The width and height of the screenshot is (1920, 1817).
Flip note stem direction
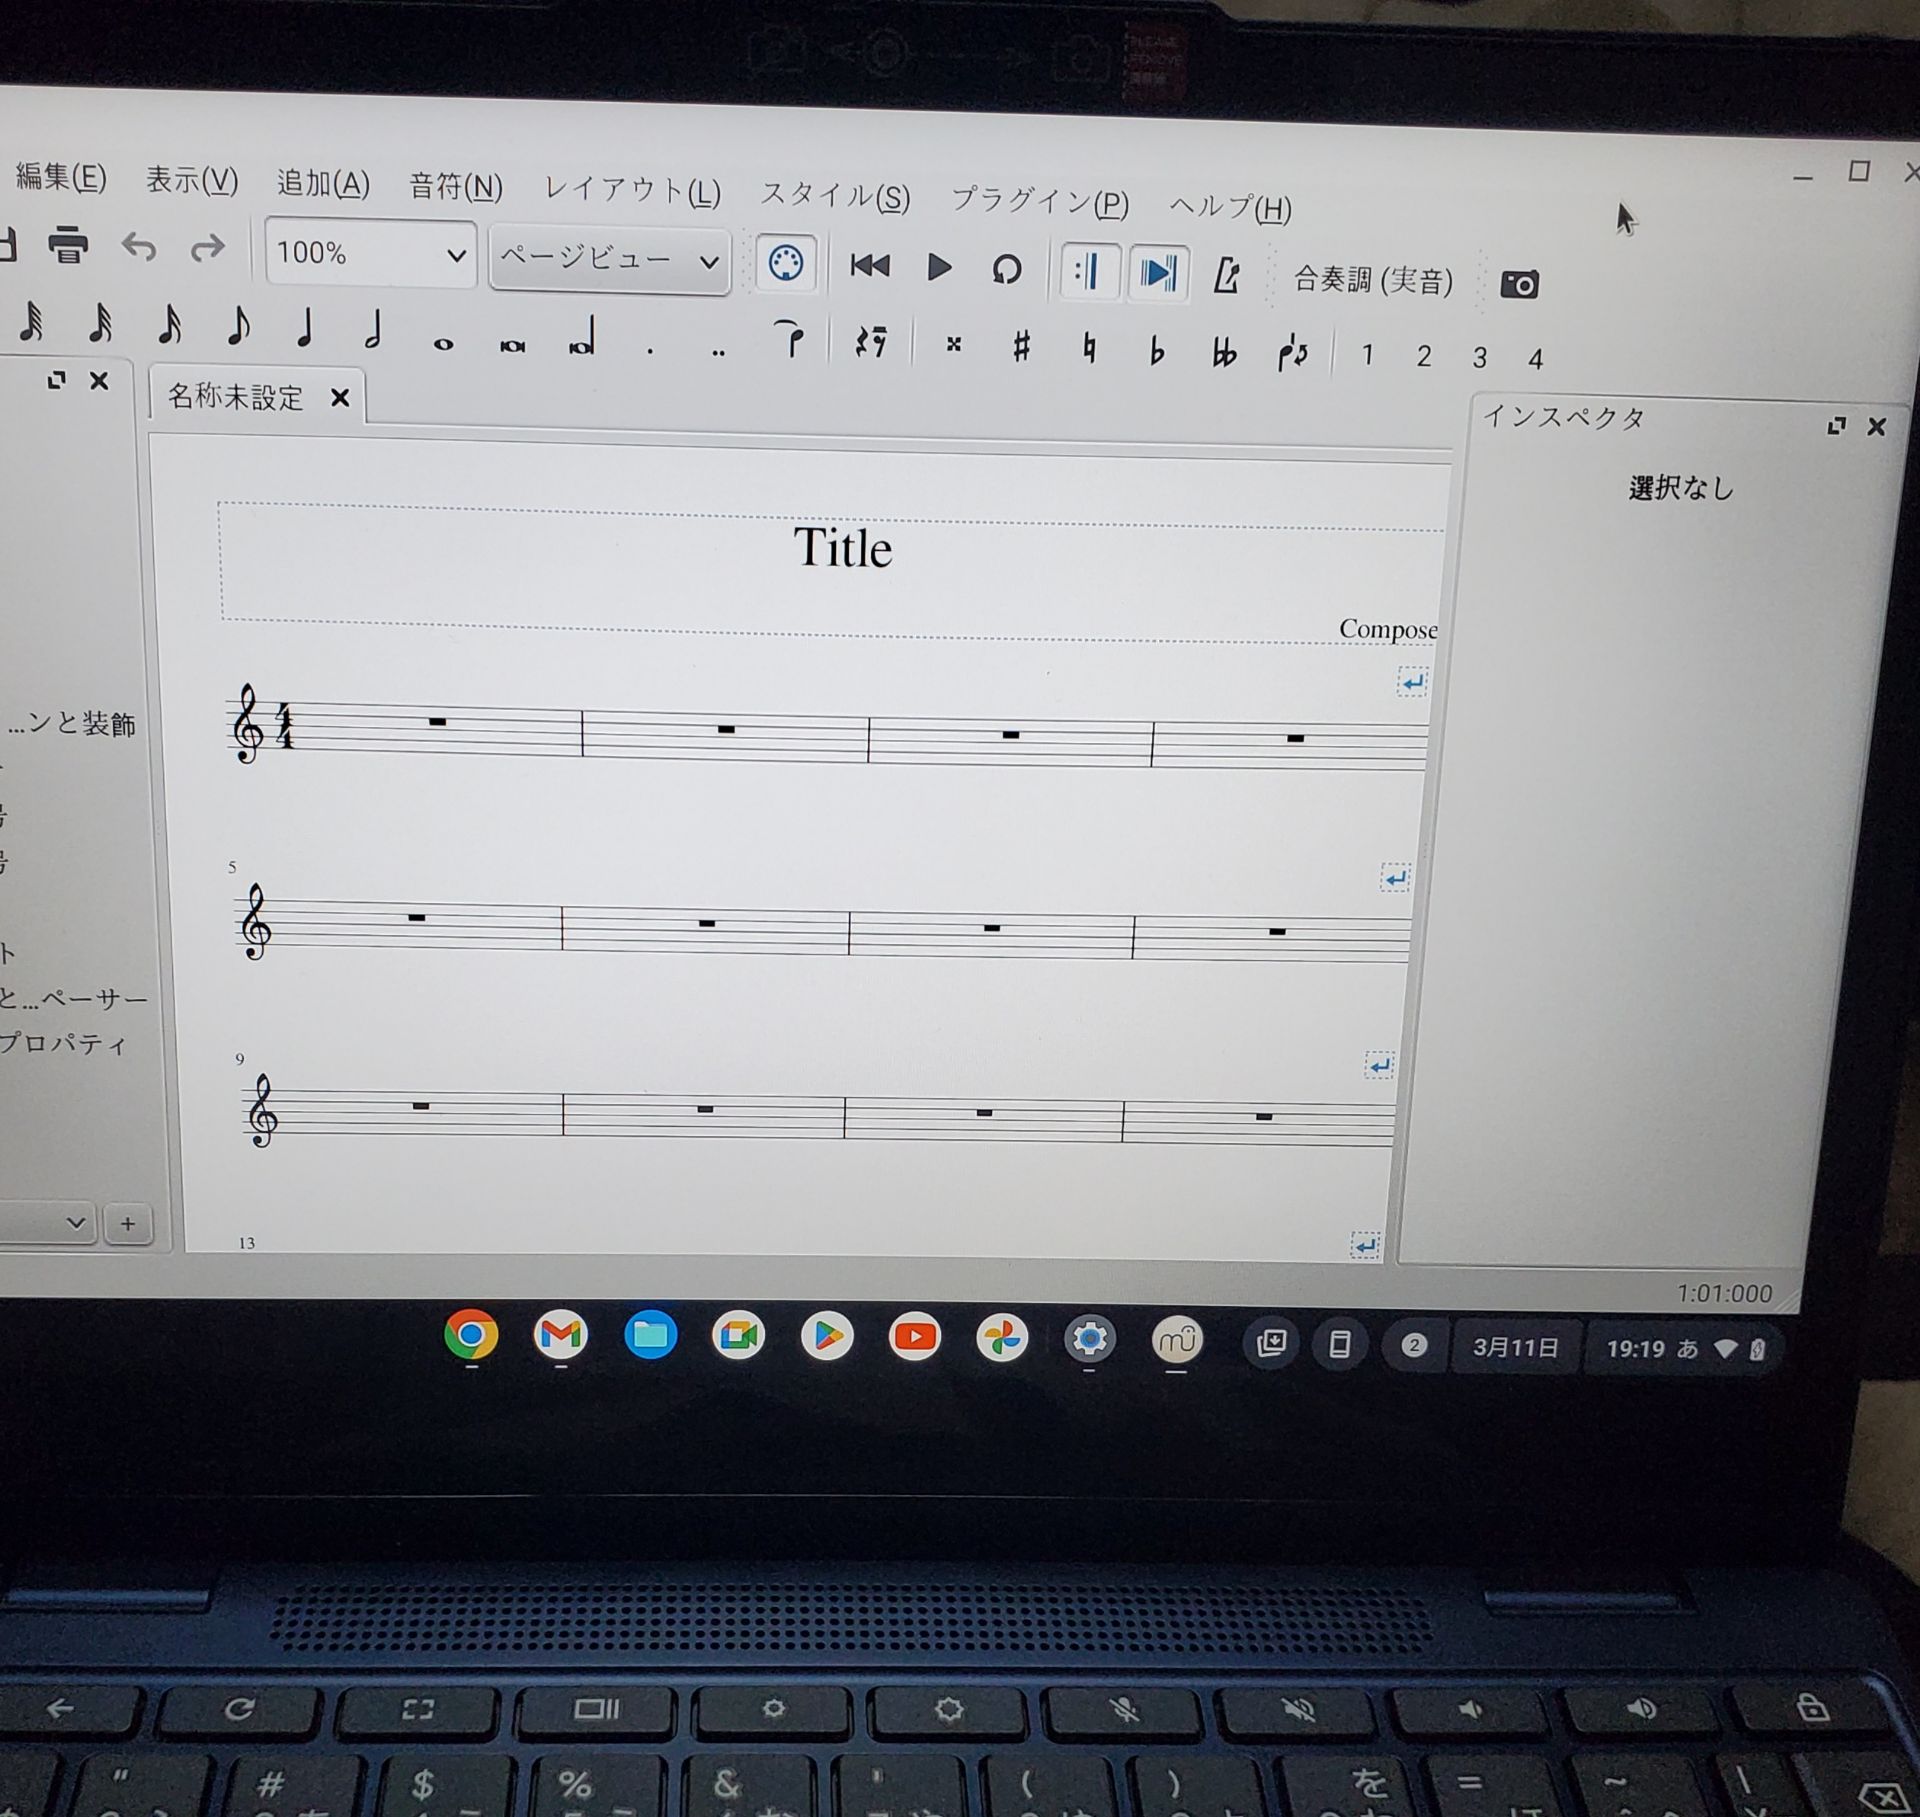(x=1292, y=353)
